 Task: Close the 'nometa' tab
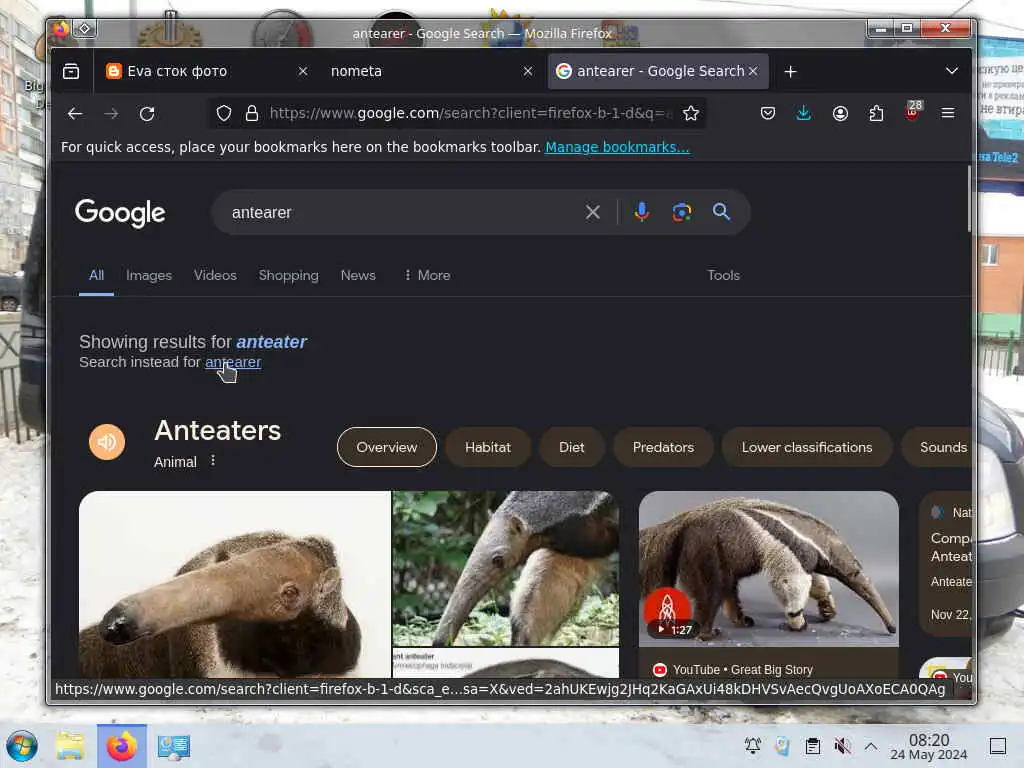click(528, 71)
